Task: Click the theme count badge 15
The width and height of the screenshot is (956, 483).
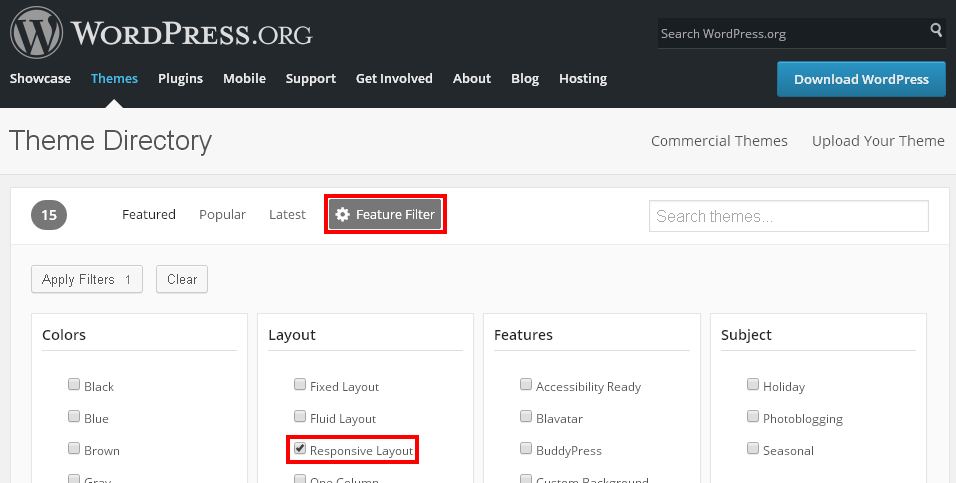Action: click(x=49, y=215)
